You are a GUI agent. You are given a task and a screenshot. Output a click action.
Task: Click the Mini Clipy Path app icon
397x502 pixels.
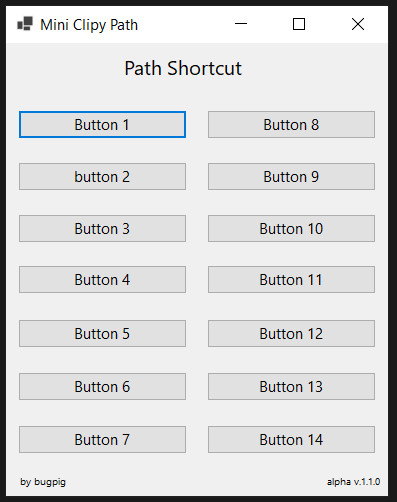pyautogui.click(x=25, y=24)
